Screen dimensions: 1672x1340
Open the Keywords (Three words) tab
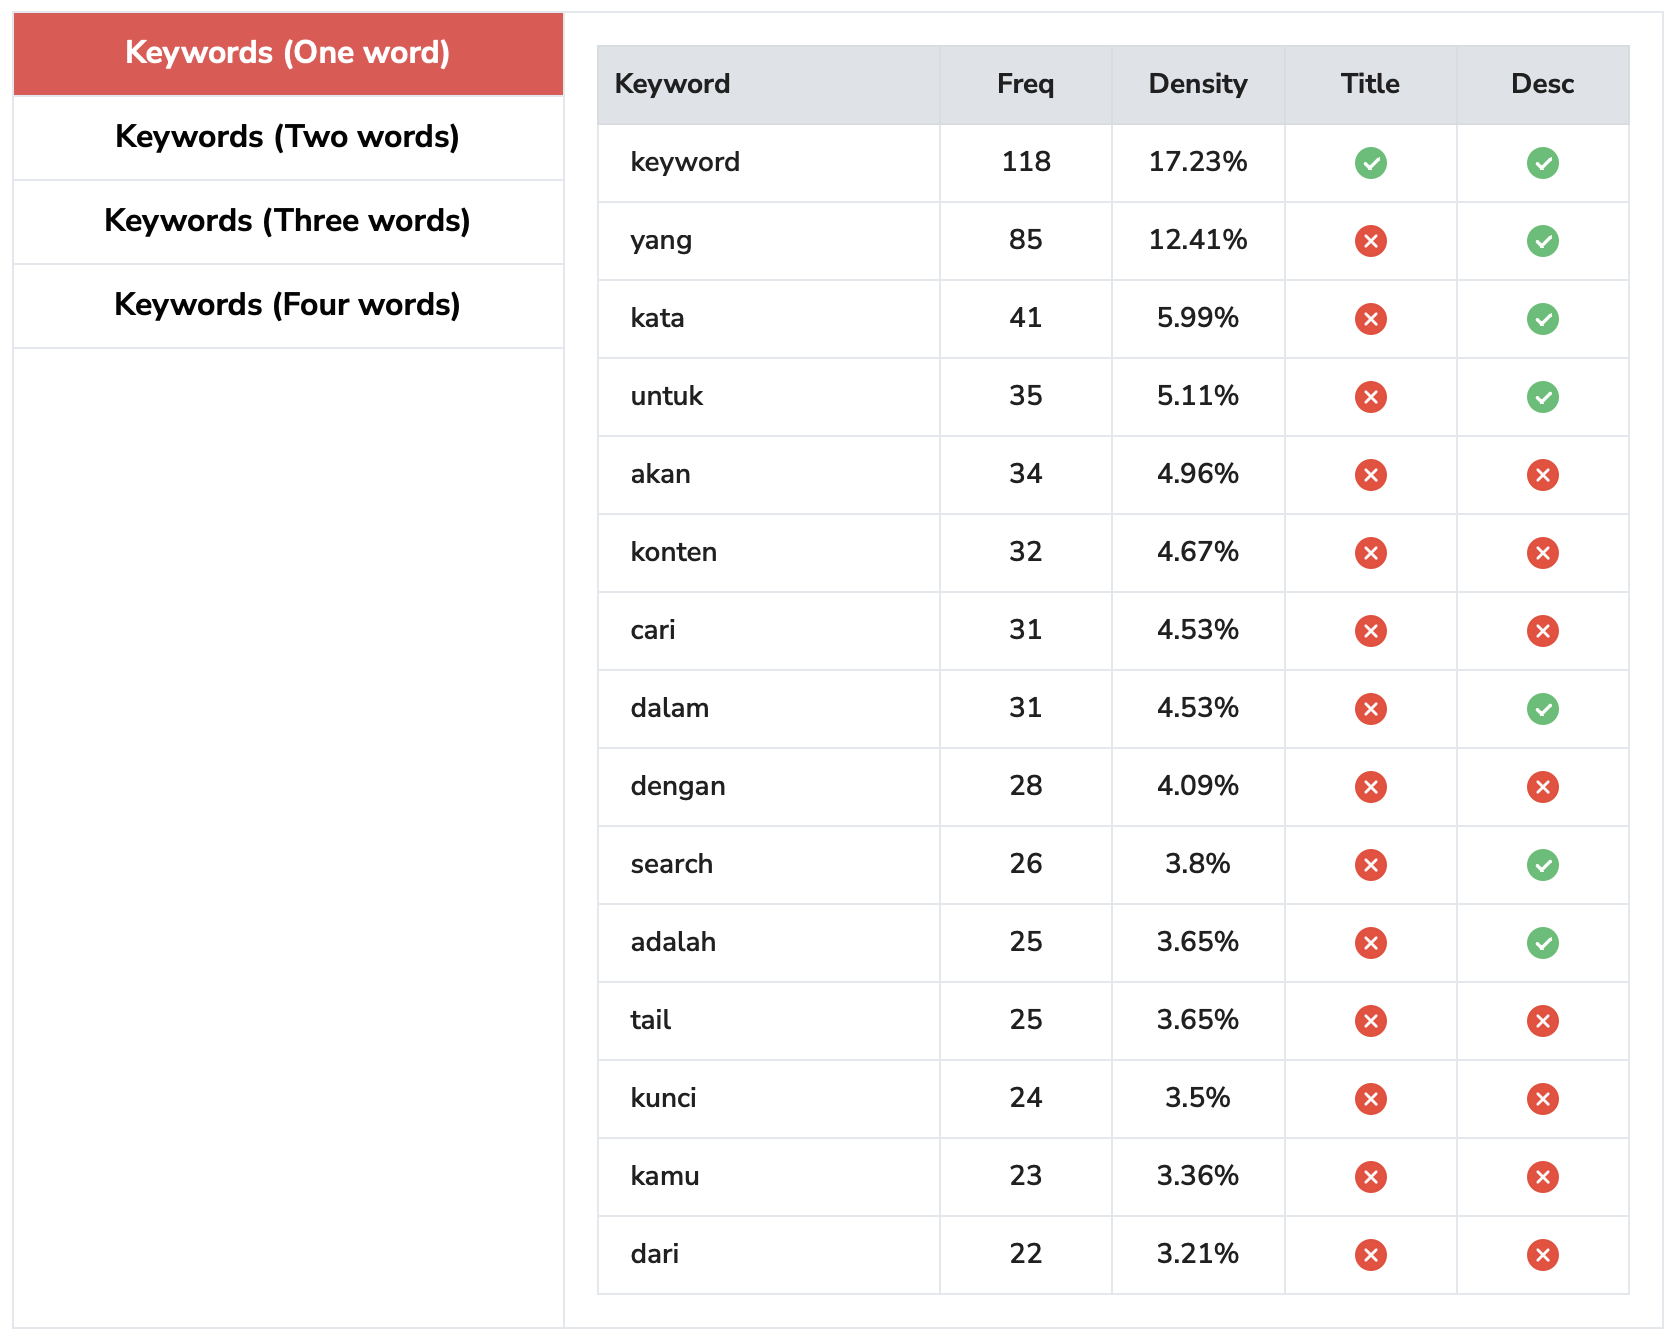287,221
